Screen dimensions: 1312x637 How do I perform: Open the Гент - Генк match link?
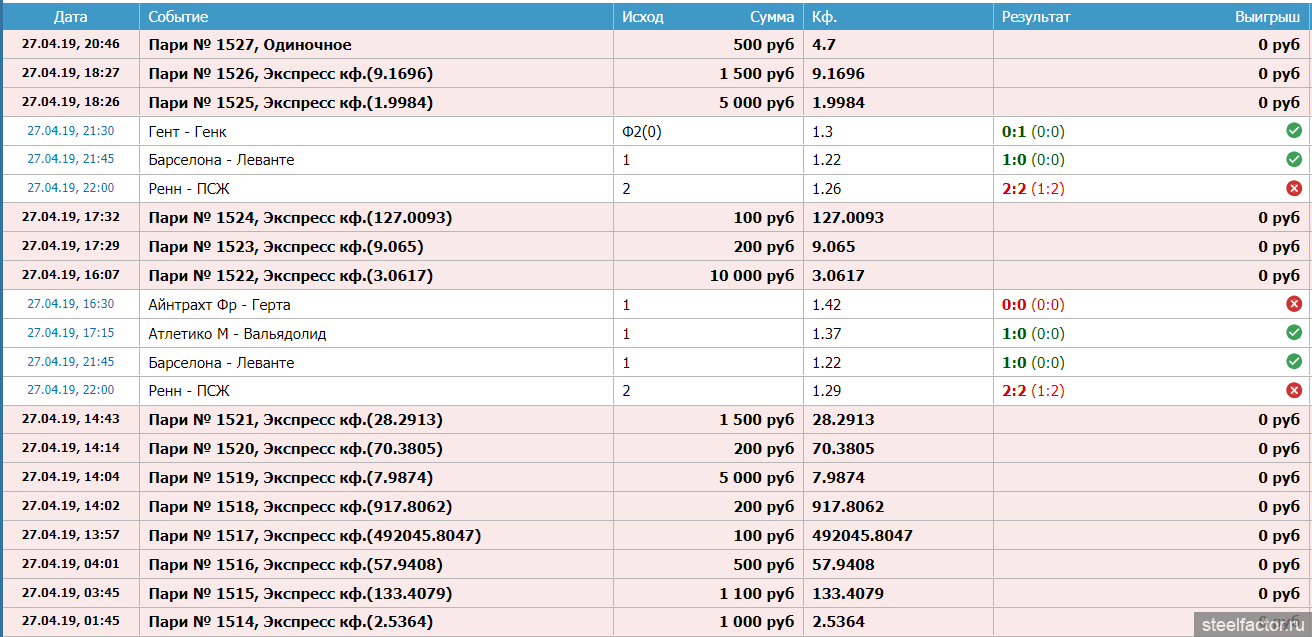[194, 131]
